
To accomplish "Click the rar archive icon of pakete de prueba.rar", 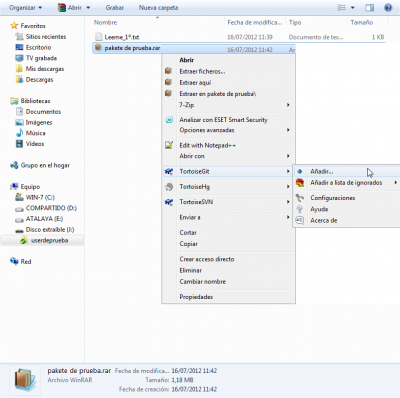I will click(x=98, y=48).
